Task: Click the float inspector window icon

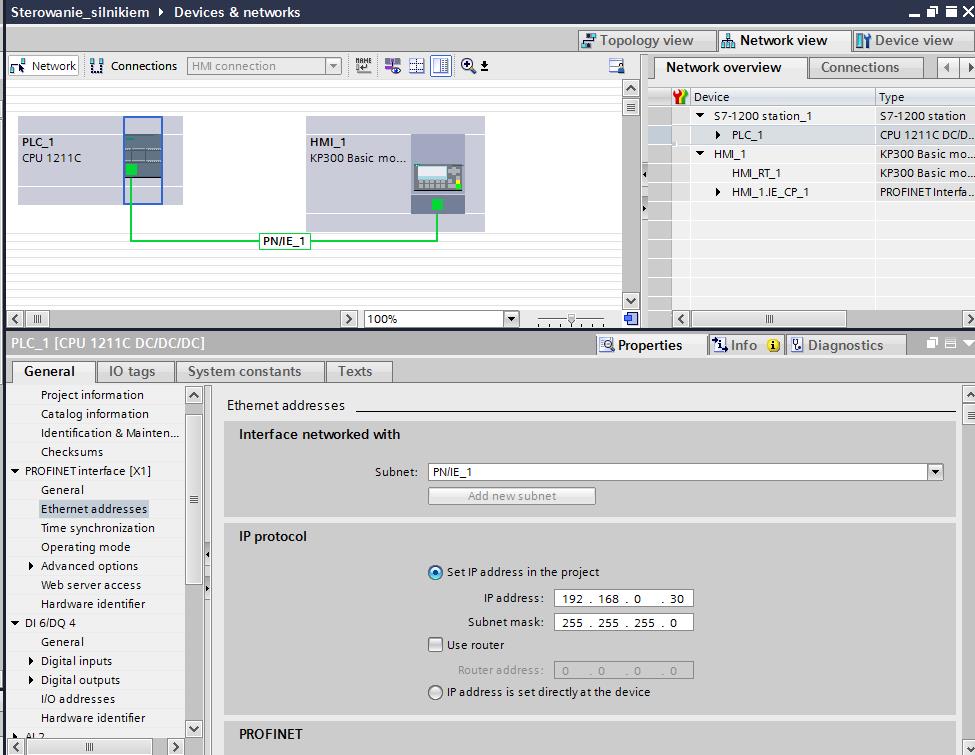Action: pyautogui.click(x=931, y=343)
